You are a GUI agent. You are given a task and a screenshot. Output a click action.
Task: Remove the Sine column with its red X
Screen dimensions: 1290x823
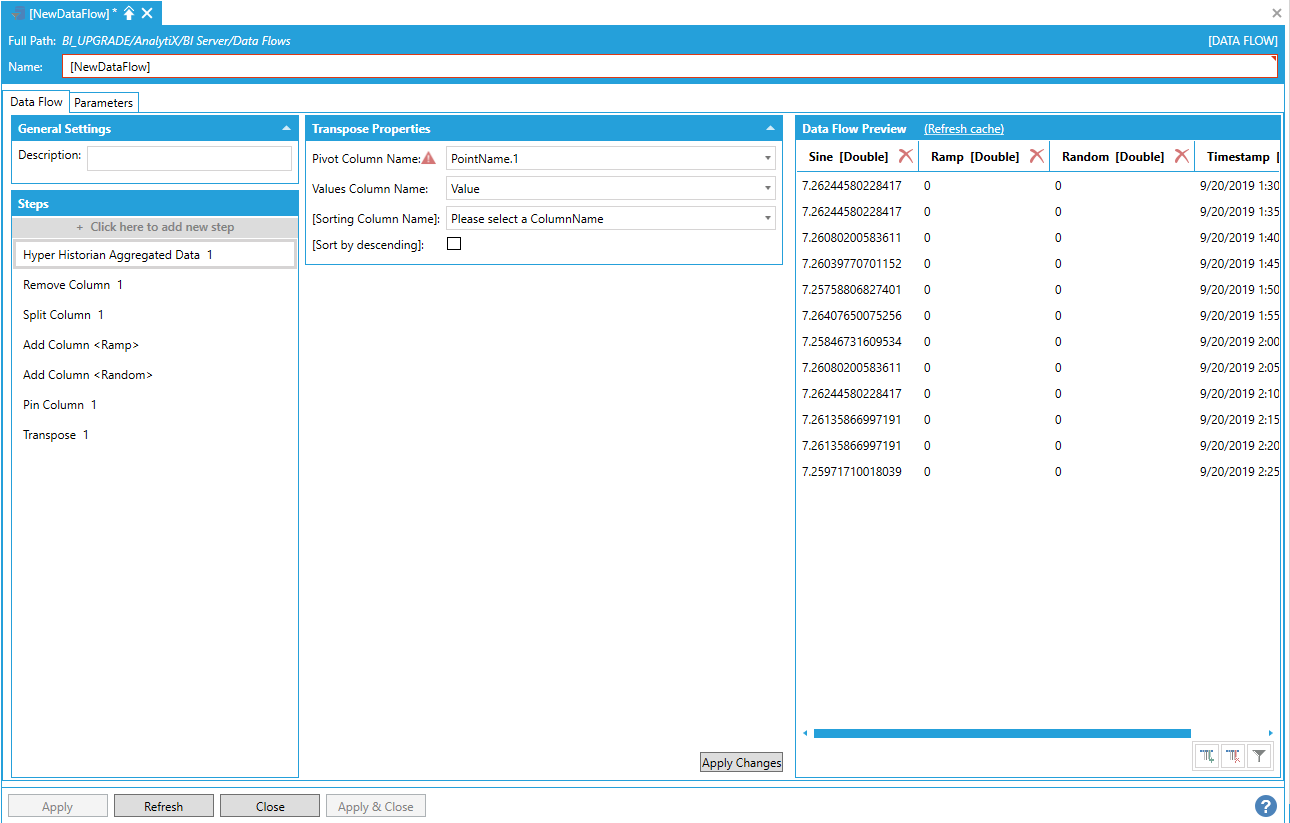[905, 156]
